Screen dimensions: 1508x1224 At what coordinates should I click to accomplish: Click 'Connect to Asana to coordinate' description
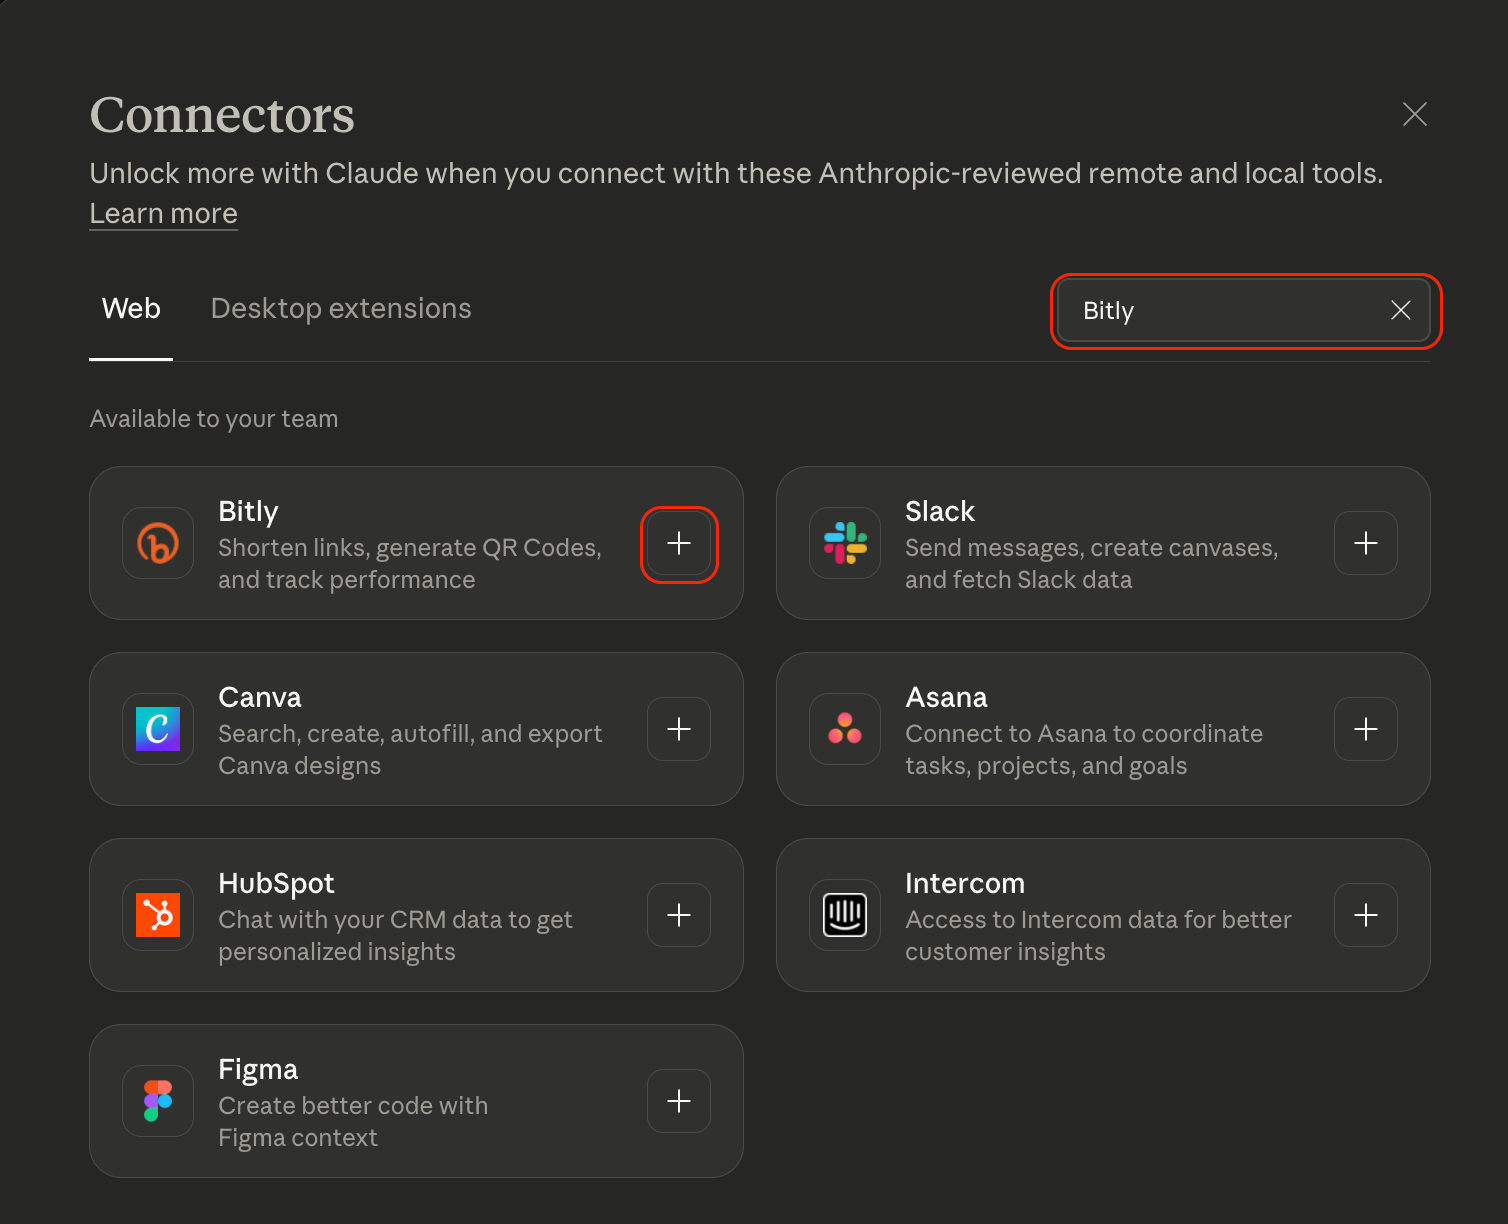point(1084,750)
